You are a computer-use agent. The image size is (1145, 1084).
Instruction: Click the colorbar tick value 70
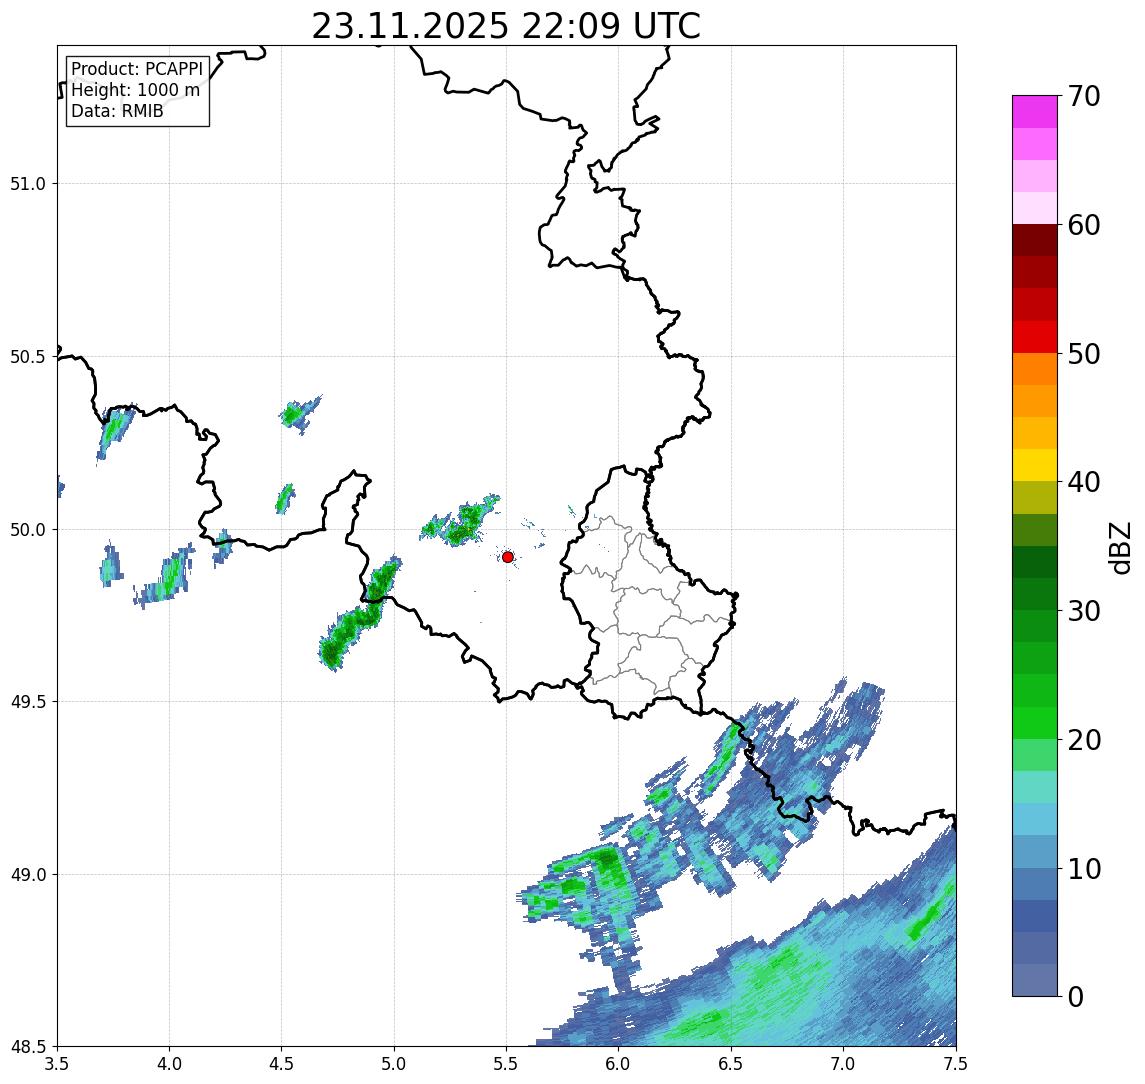pyautogui.click(x=1084, y=96)
